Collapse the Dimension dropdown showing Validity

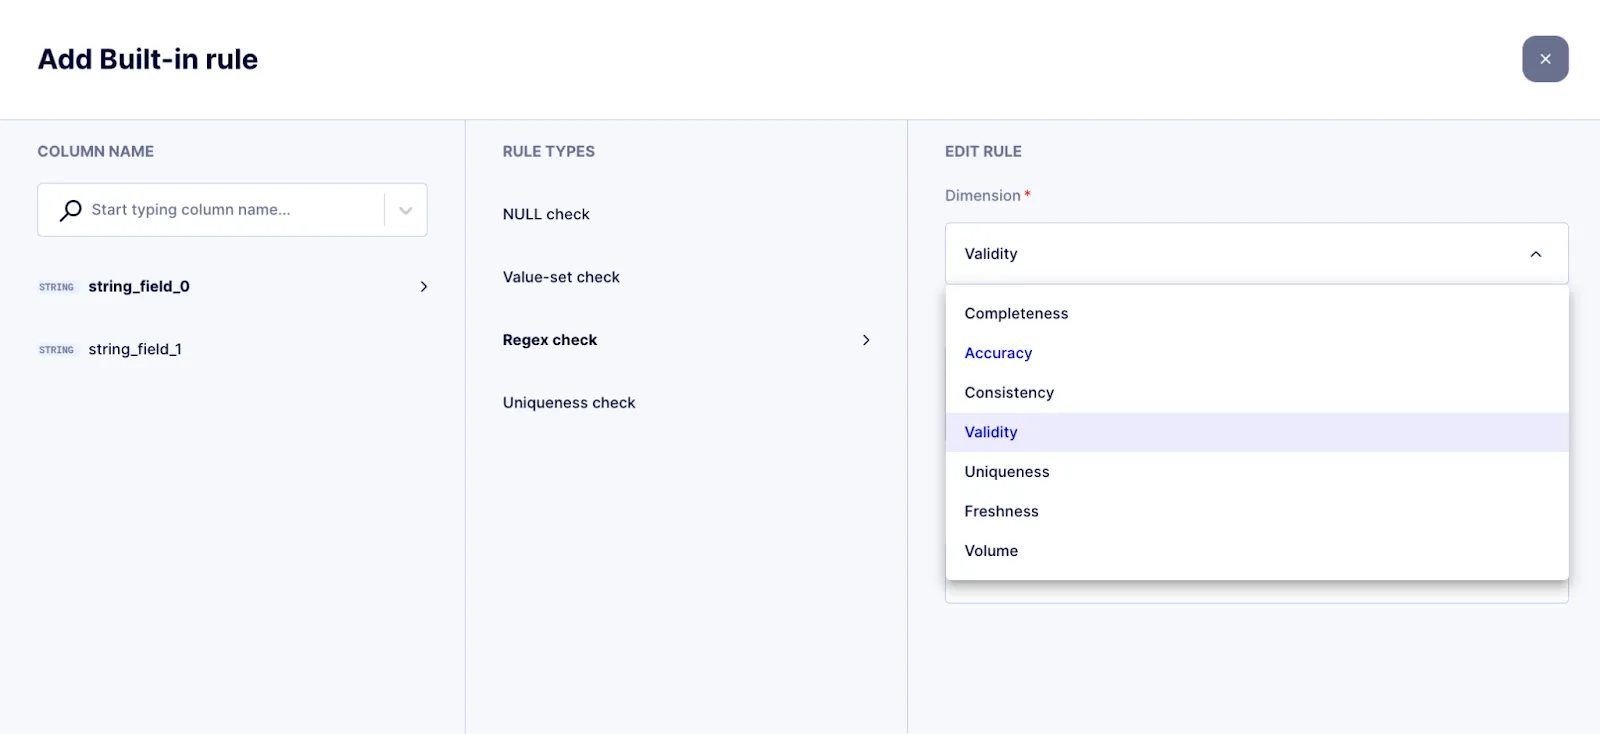coord(1257,254)
